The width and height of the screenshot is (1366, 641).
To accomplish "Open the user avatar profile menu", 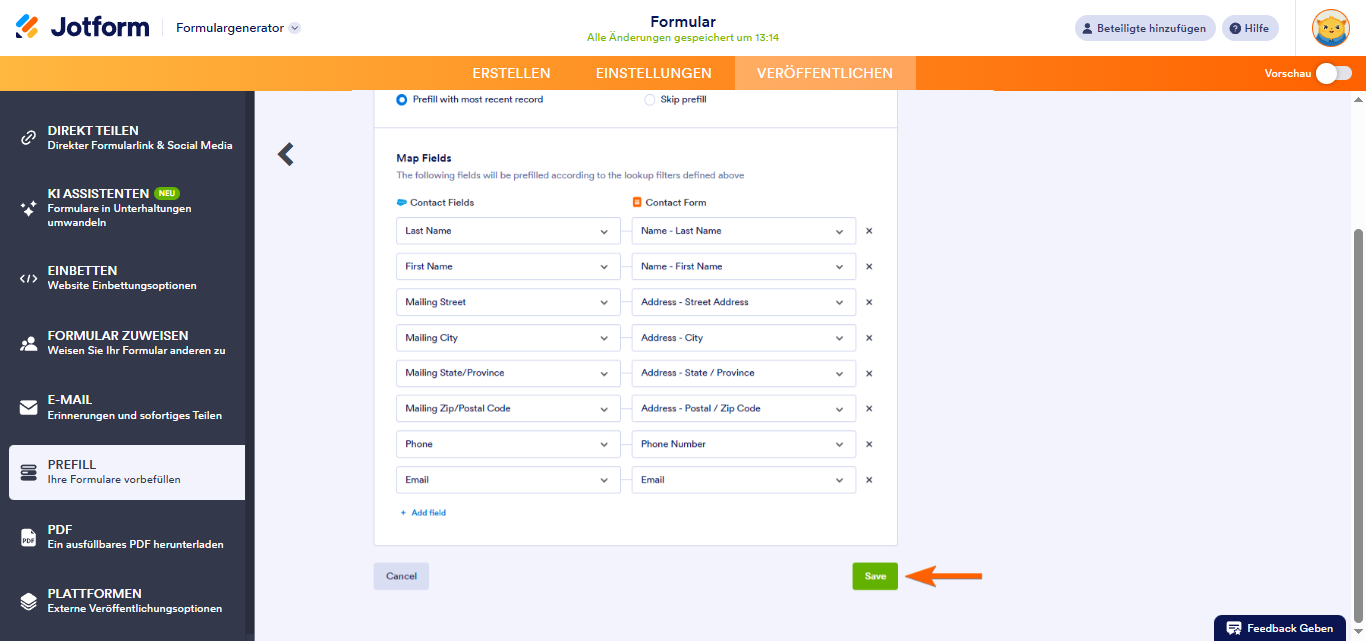I will (x=1330, y=28).
